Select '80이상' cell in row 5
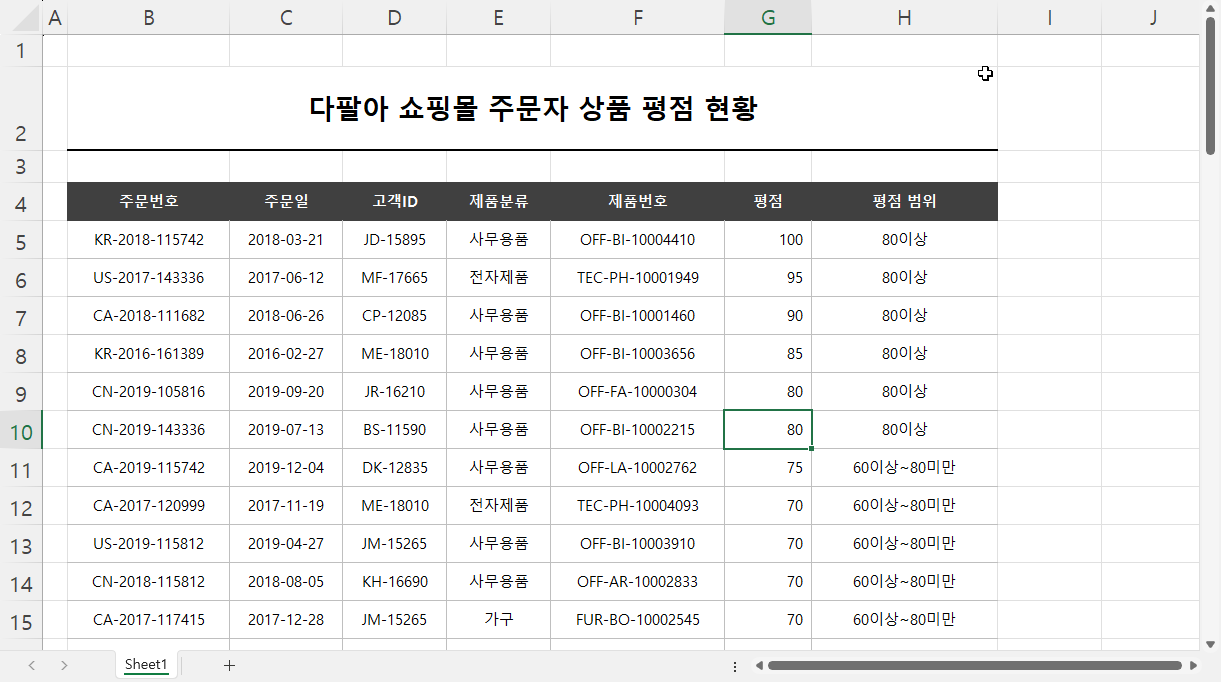Viewport: 1221px width, 682px height. tap(904, 240)
